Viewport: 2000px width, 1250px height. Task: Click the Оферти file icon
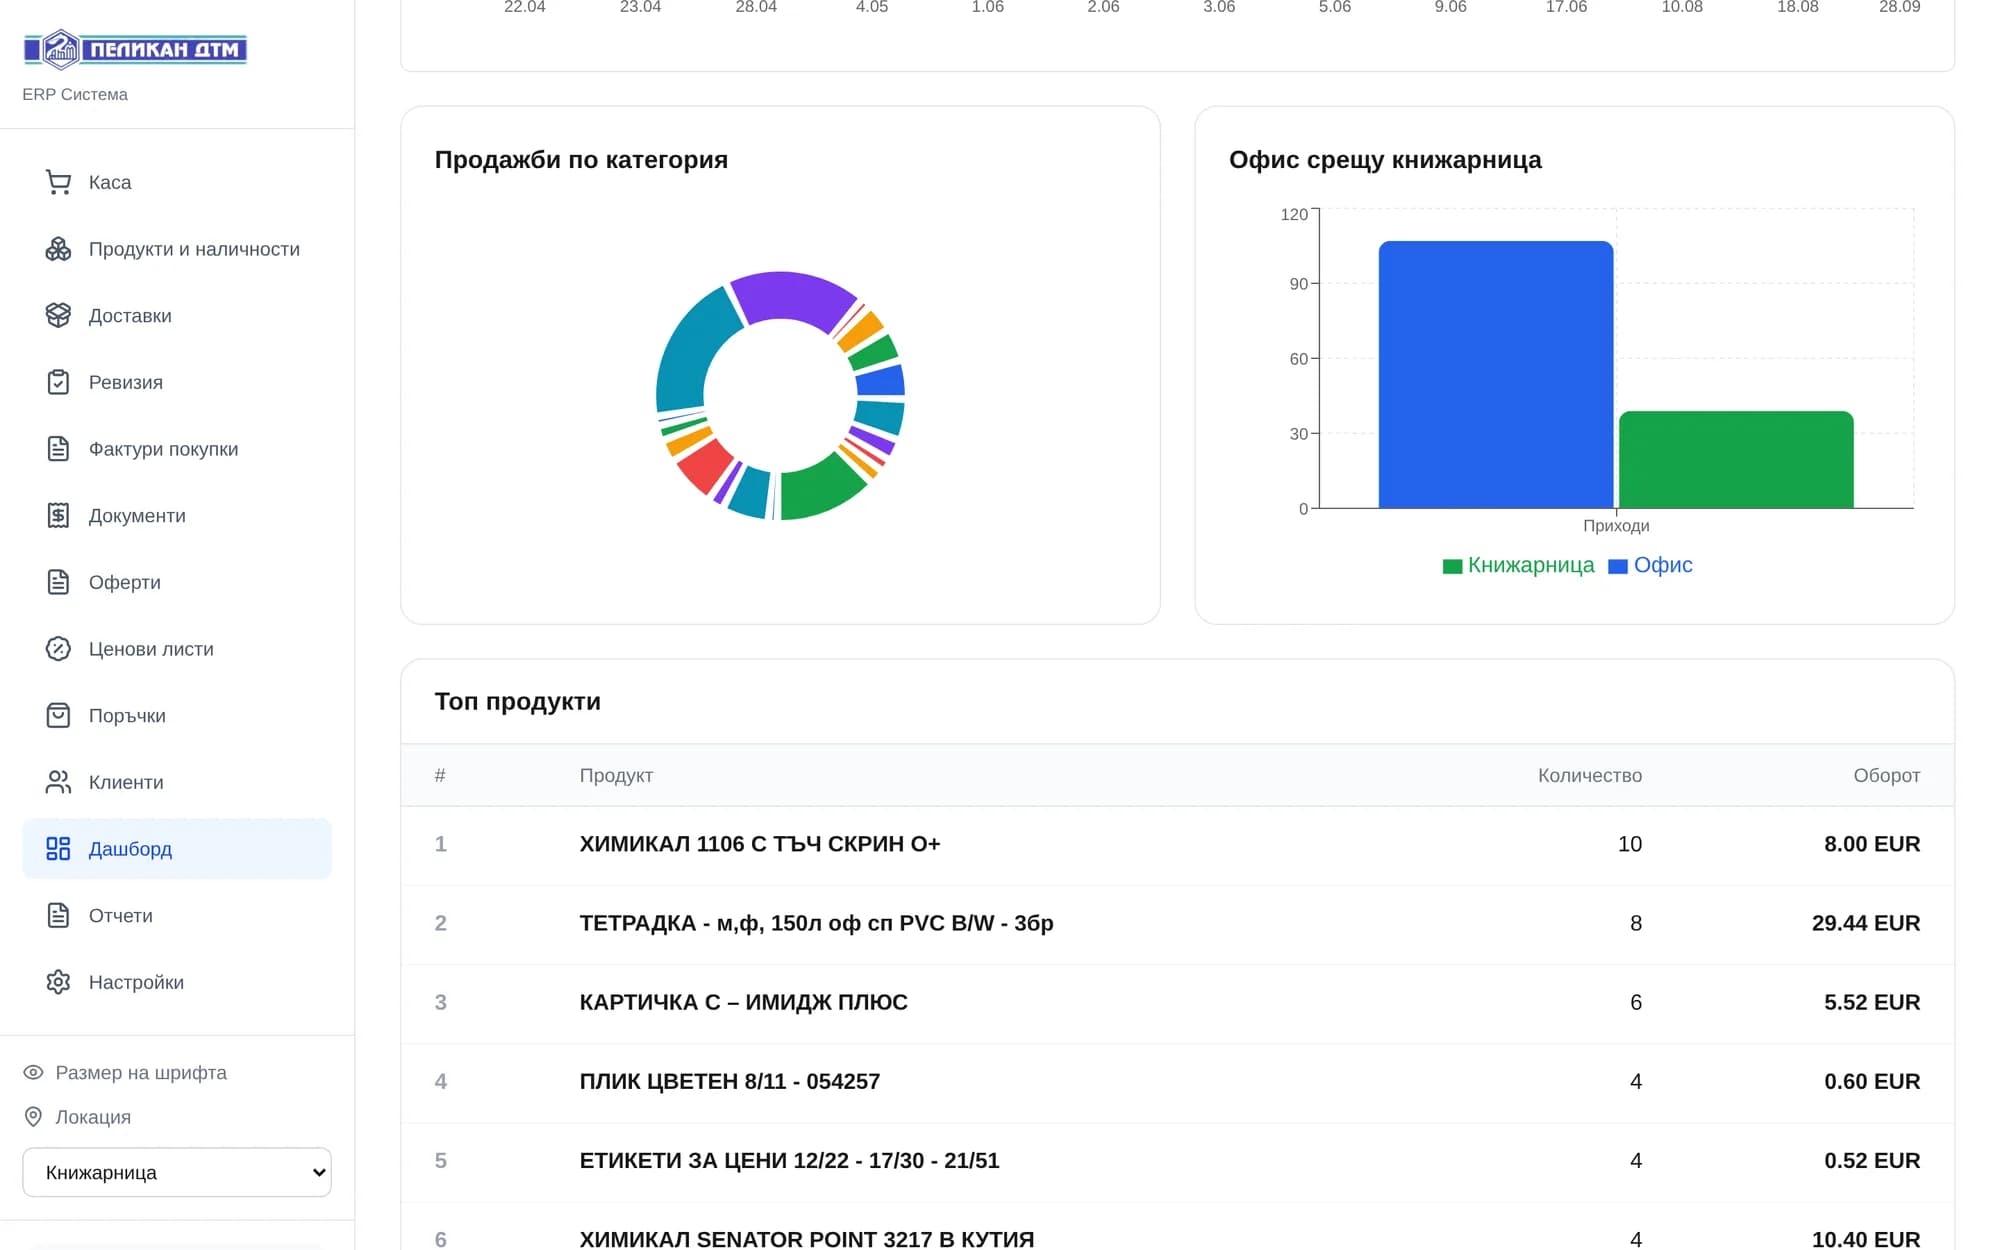[58, 582]
